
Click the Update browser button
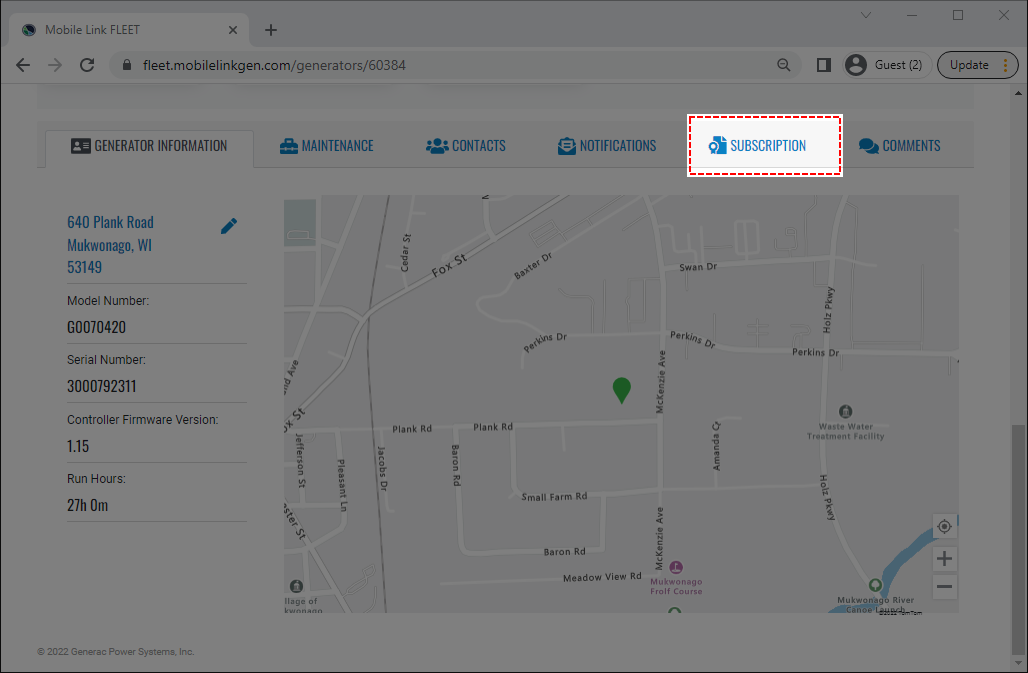(969, 64)
